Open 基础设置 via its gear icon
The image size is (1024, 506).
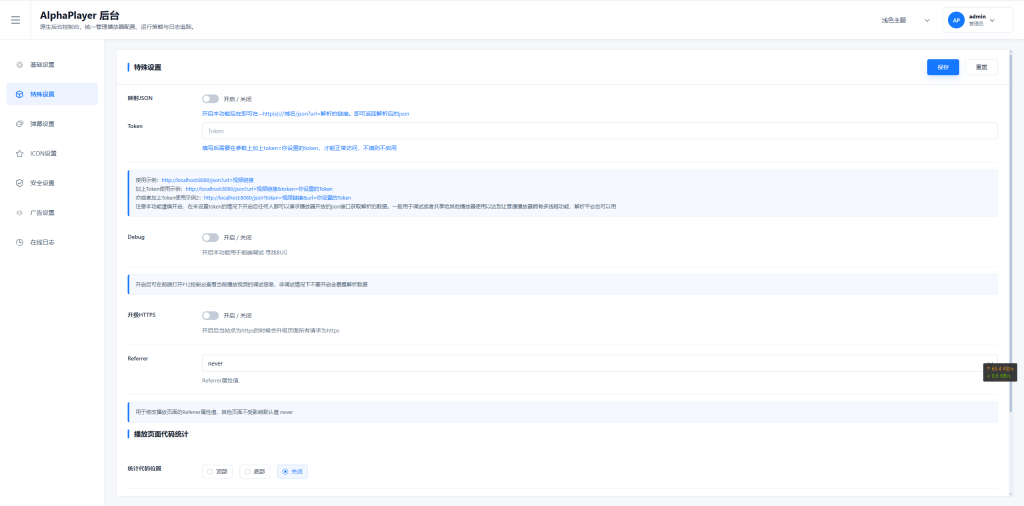pyautogui.click(x=20, y=65)
